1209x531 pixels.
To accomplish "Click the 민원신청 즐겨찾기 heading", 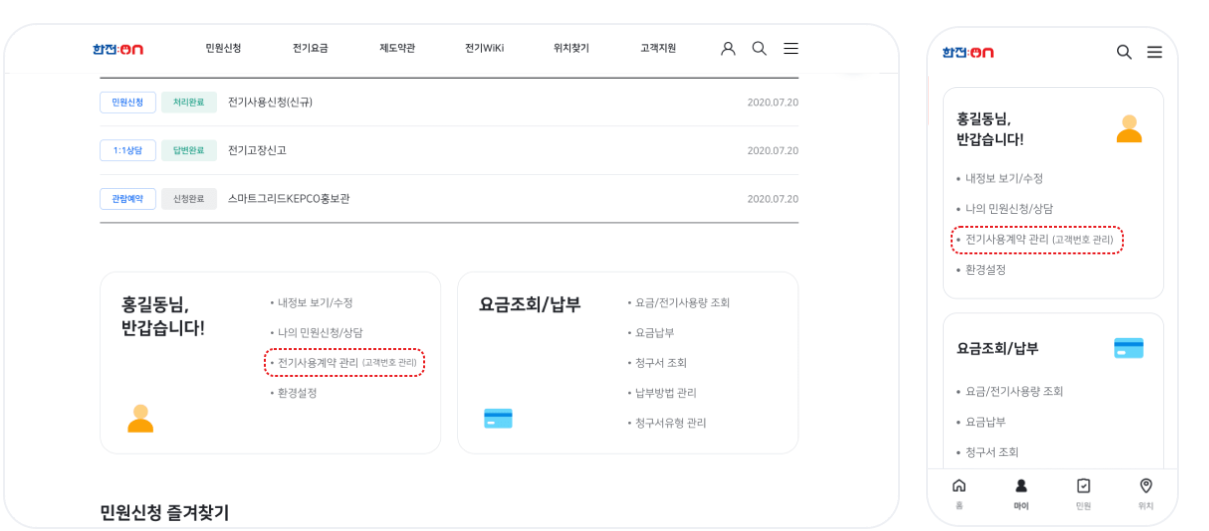I will click(x=164, y=513).
